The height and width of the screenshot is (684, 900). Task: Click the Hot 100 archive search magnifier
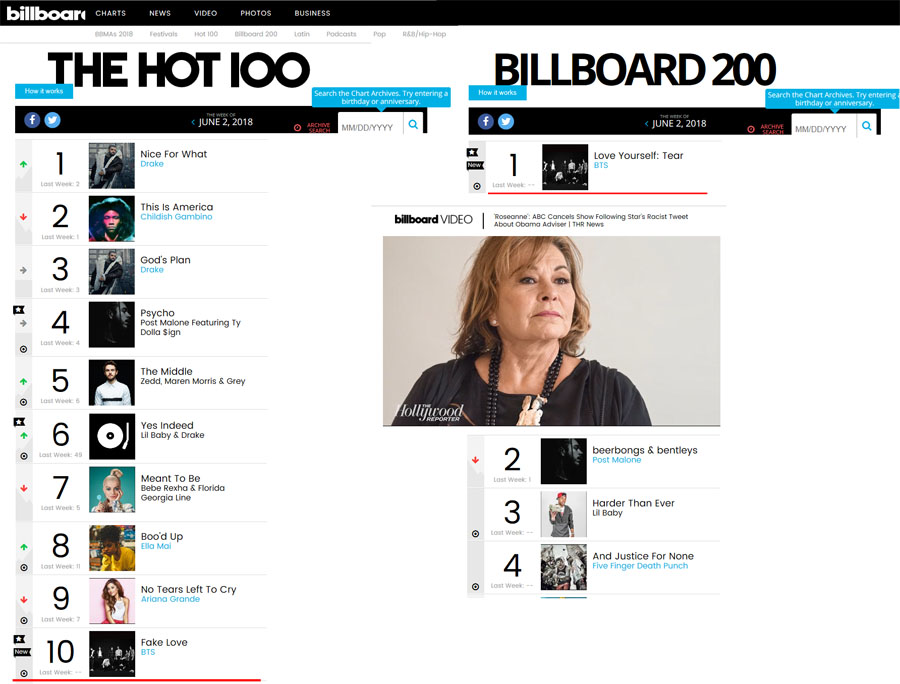pos(413,124)
